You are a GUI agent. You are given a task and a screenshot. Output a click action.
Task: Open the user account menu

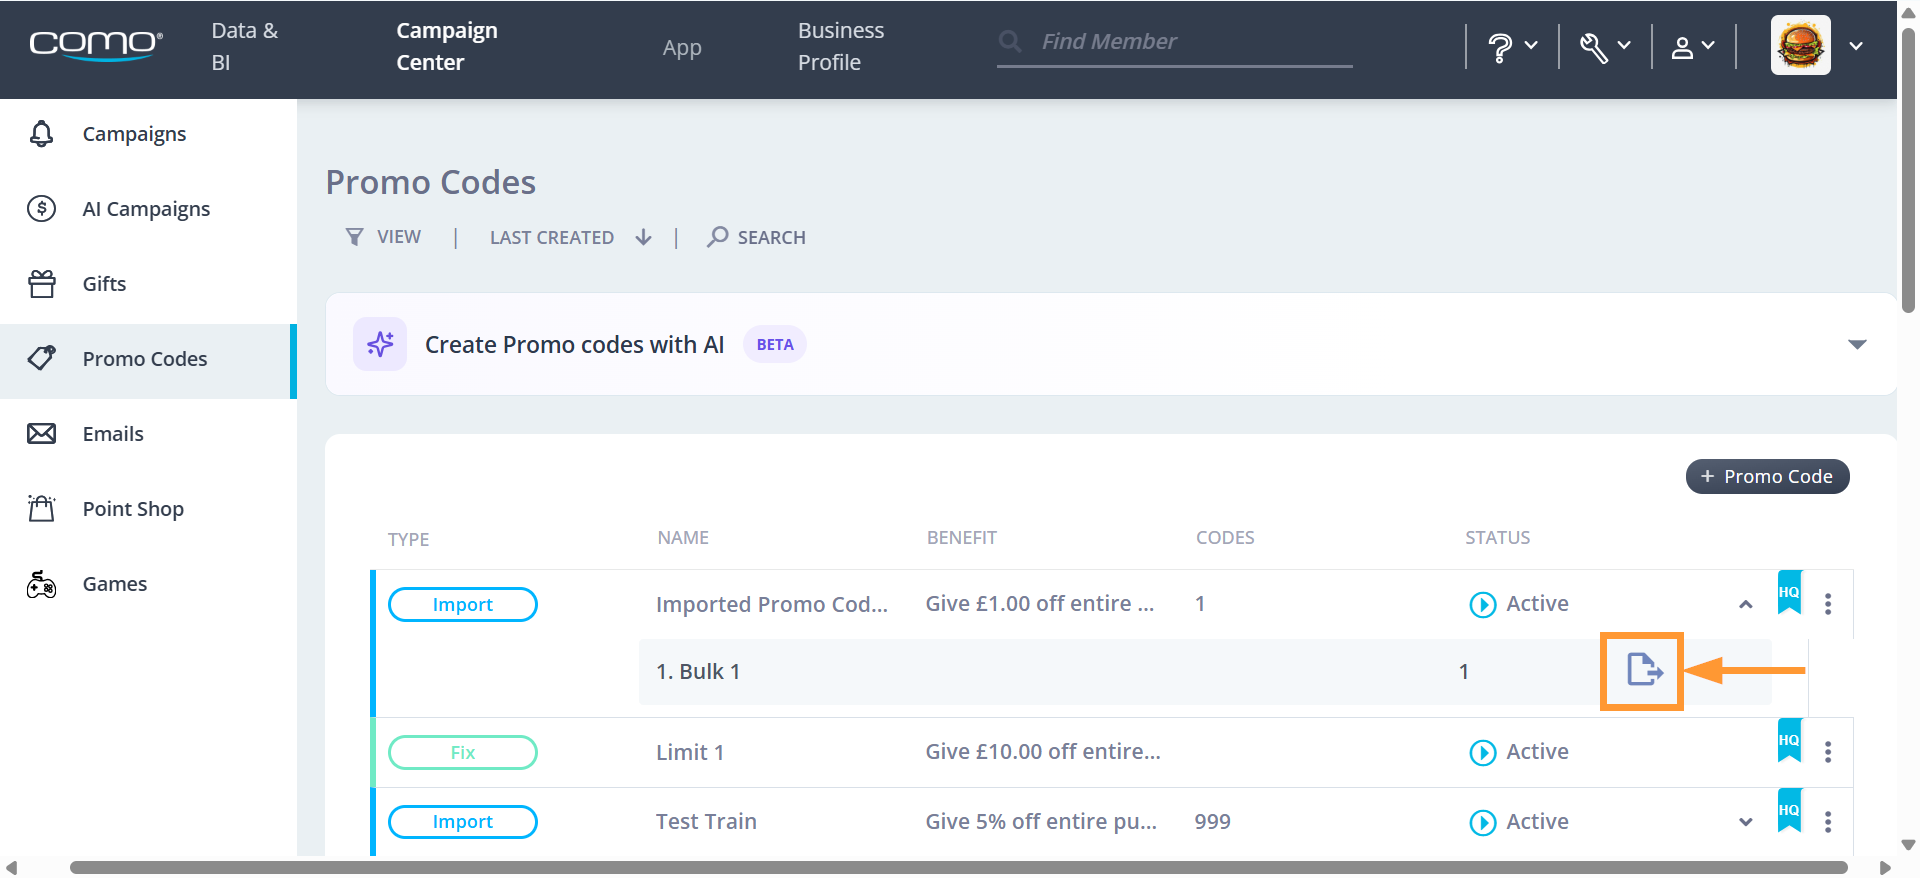point(1693,46)
